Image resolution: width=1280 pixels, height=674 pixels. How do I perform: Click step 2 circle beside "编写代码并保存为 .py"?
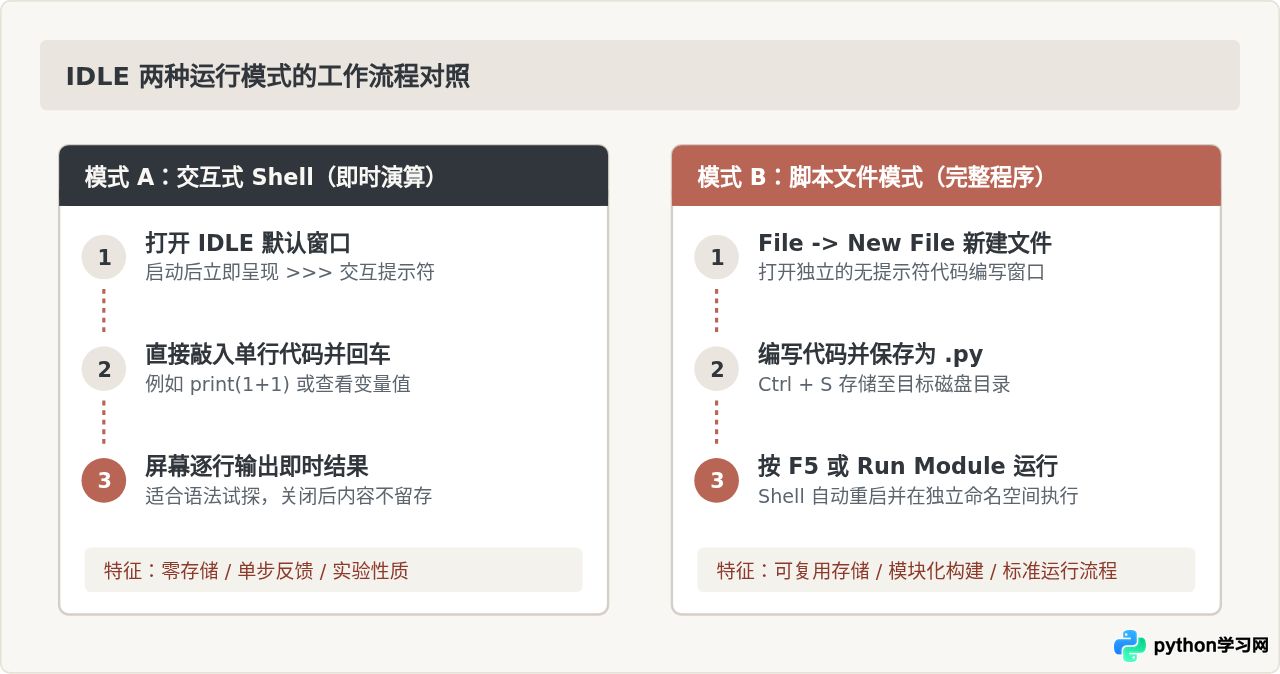click(x=717, y=369)
